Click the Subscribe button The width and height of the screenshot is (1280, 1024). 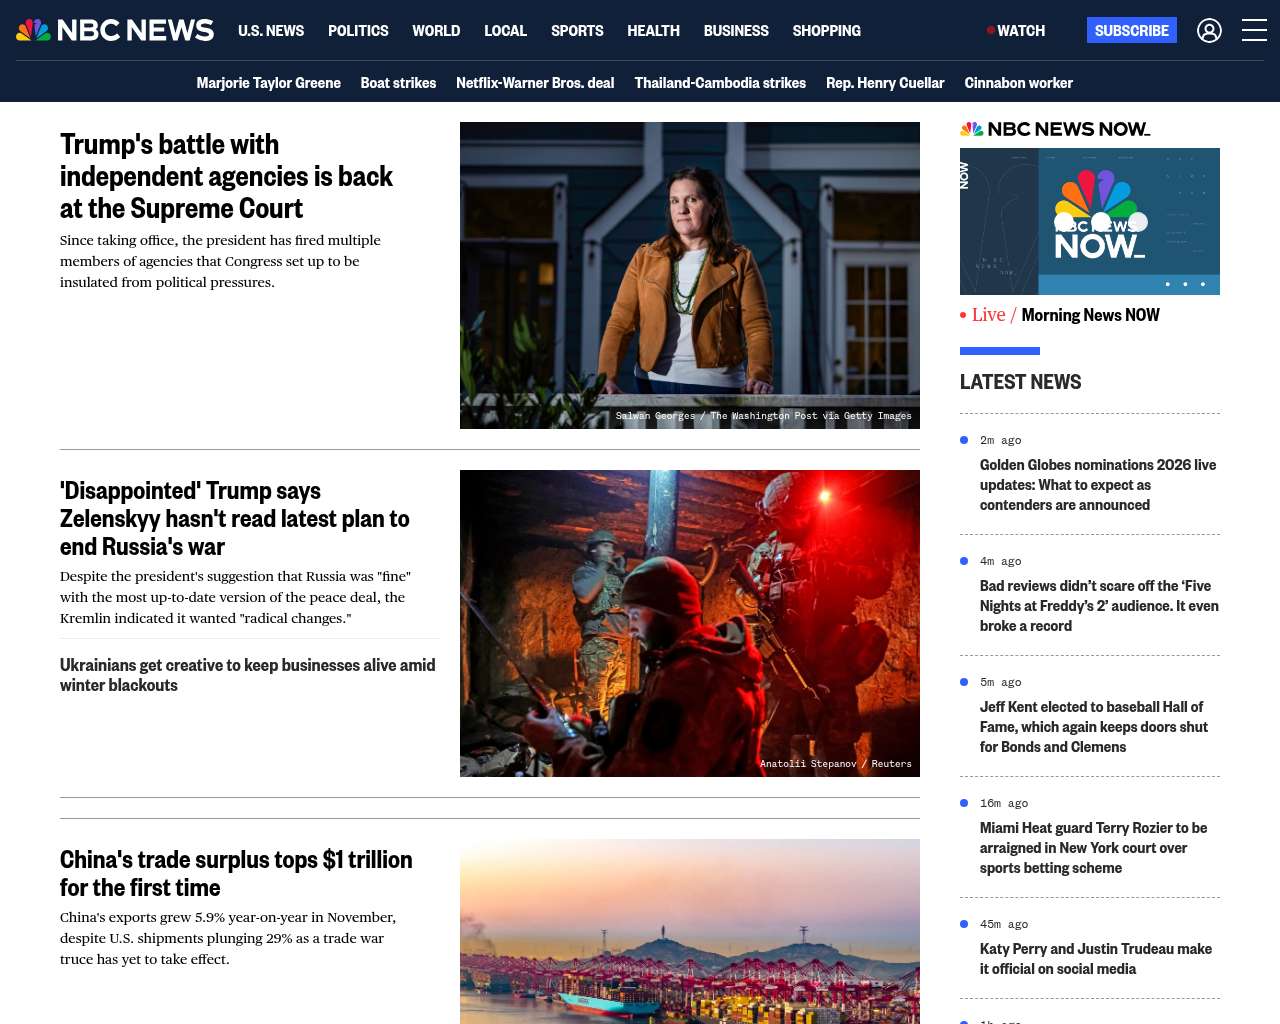pos(1132,30)
